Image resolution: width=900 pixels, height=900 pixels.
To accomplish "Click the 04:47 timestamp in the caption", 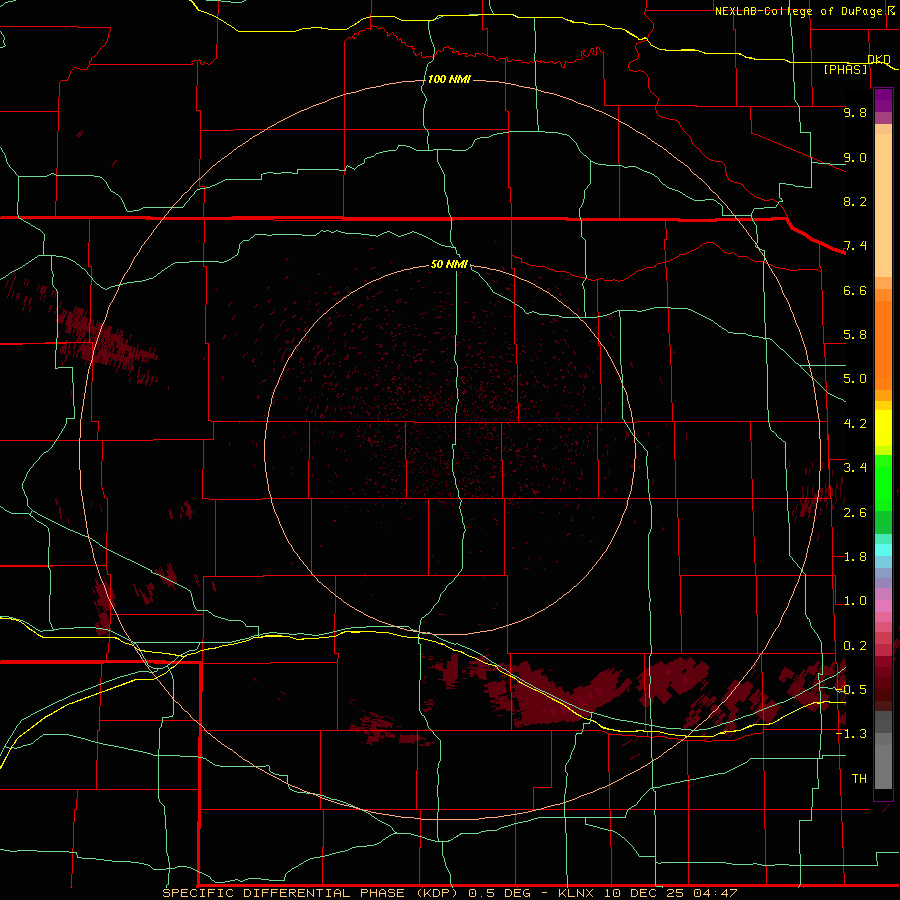I will tap(715, 893).
